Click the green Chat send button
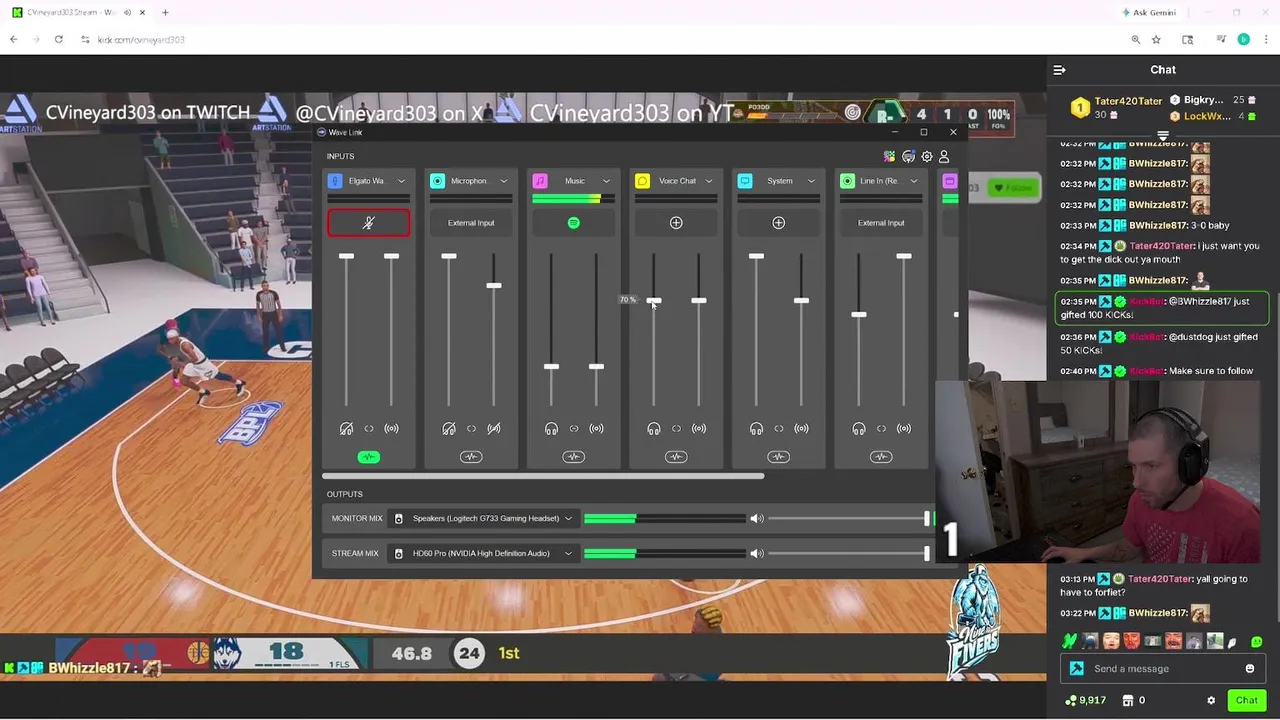Image resolution: width=1280 pixels, height=720 pixels. pyautogui.click(x=1246, y=701)
